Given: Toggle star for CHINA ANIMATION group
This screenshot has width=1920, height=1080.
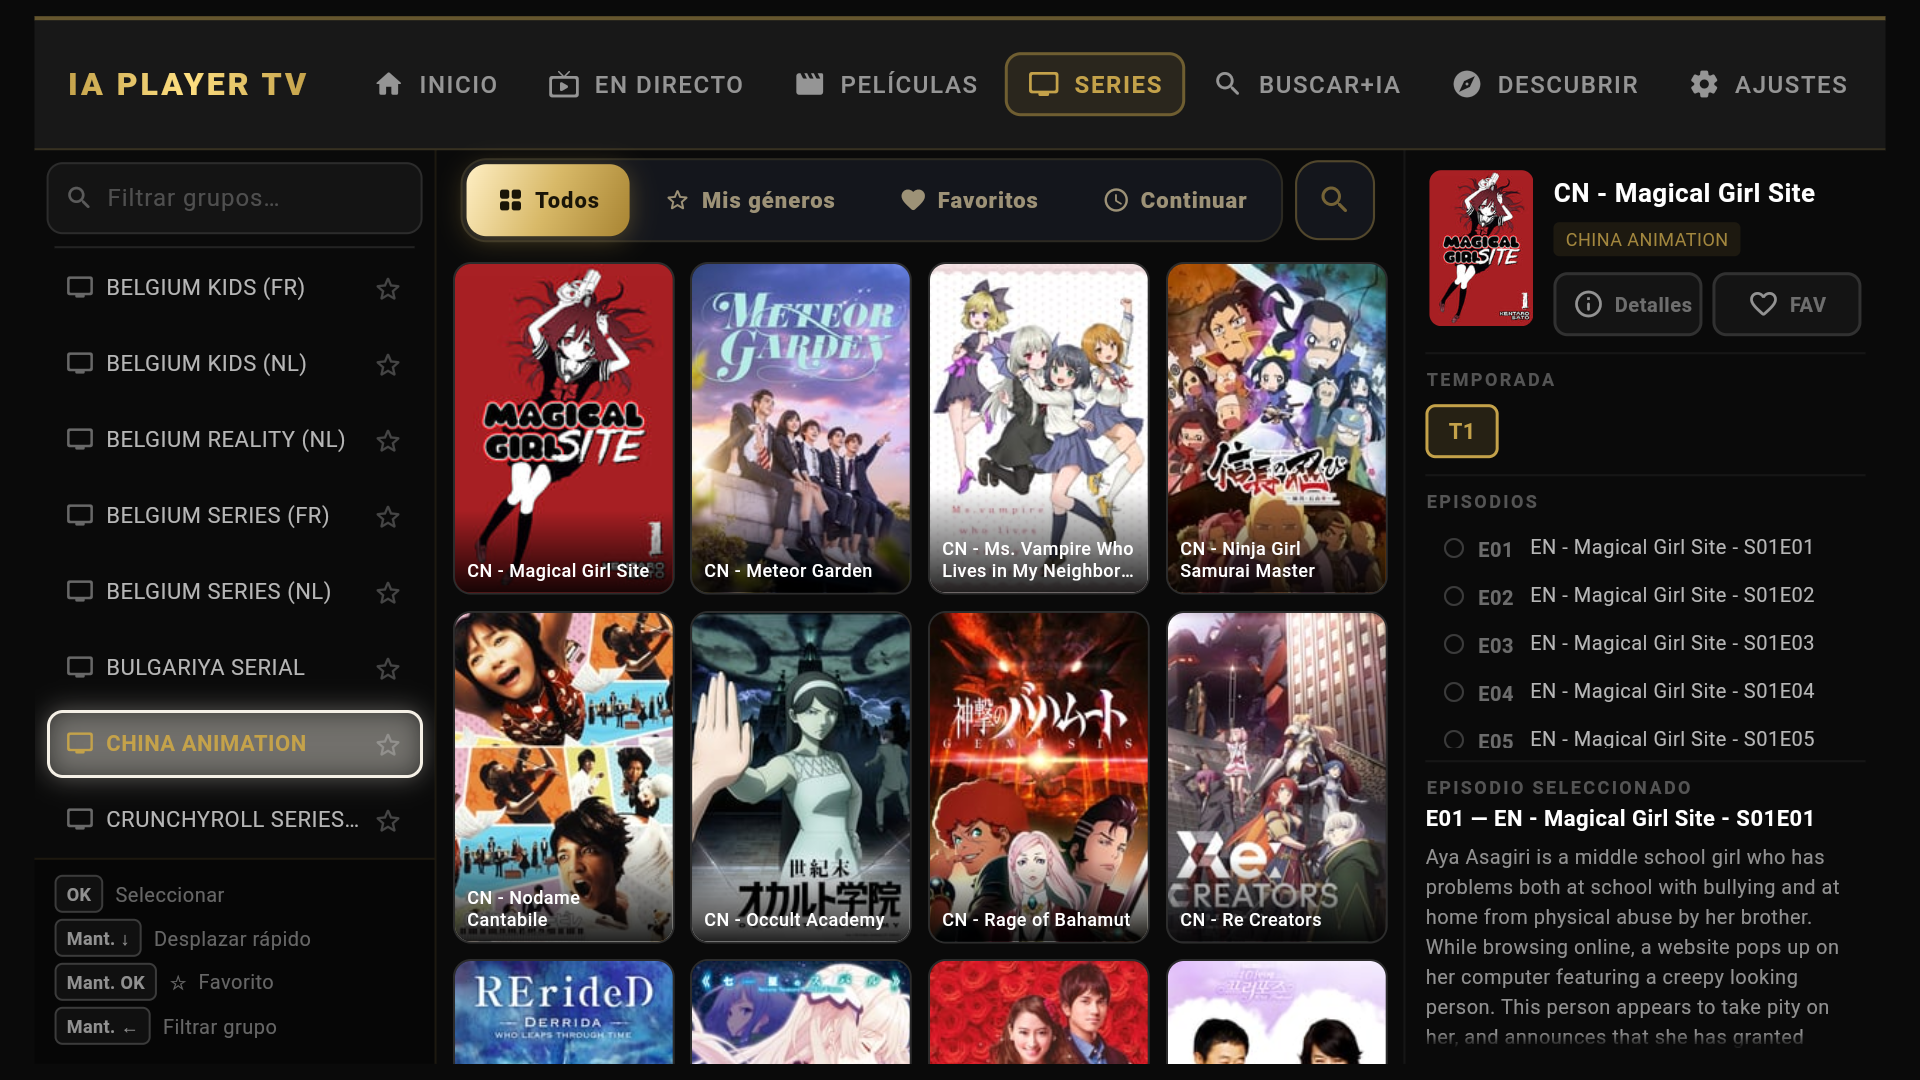Looking at the screenshot, I should click(388, 744).
